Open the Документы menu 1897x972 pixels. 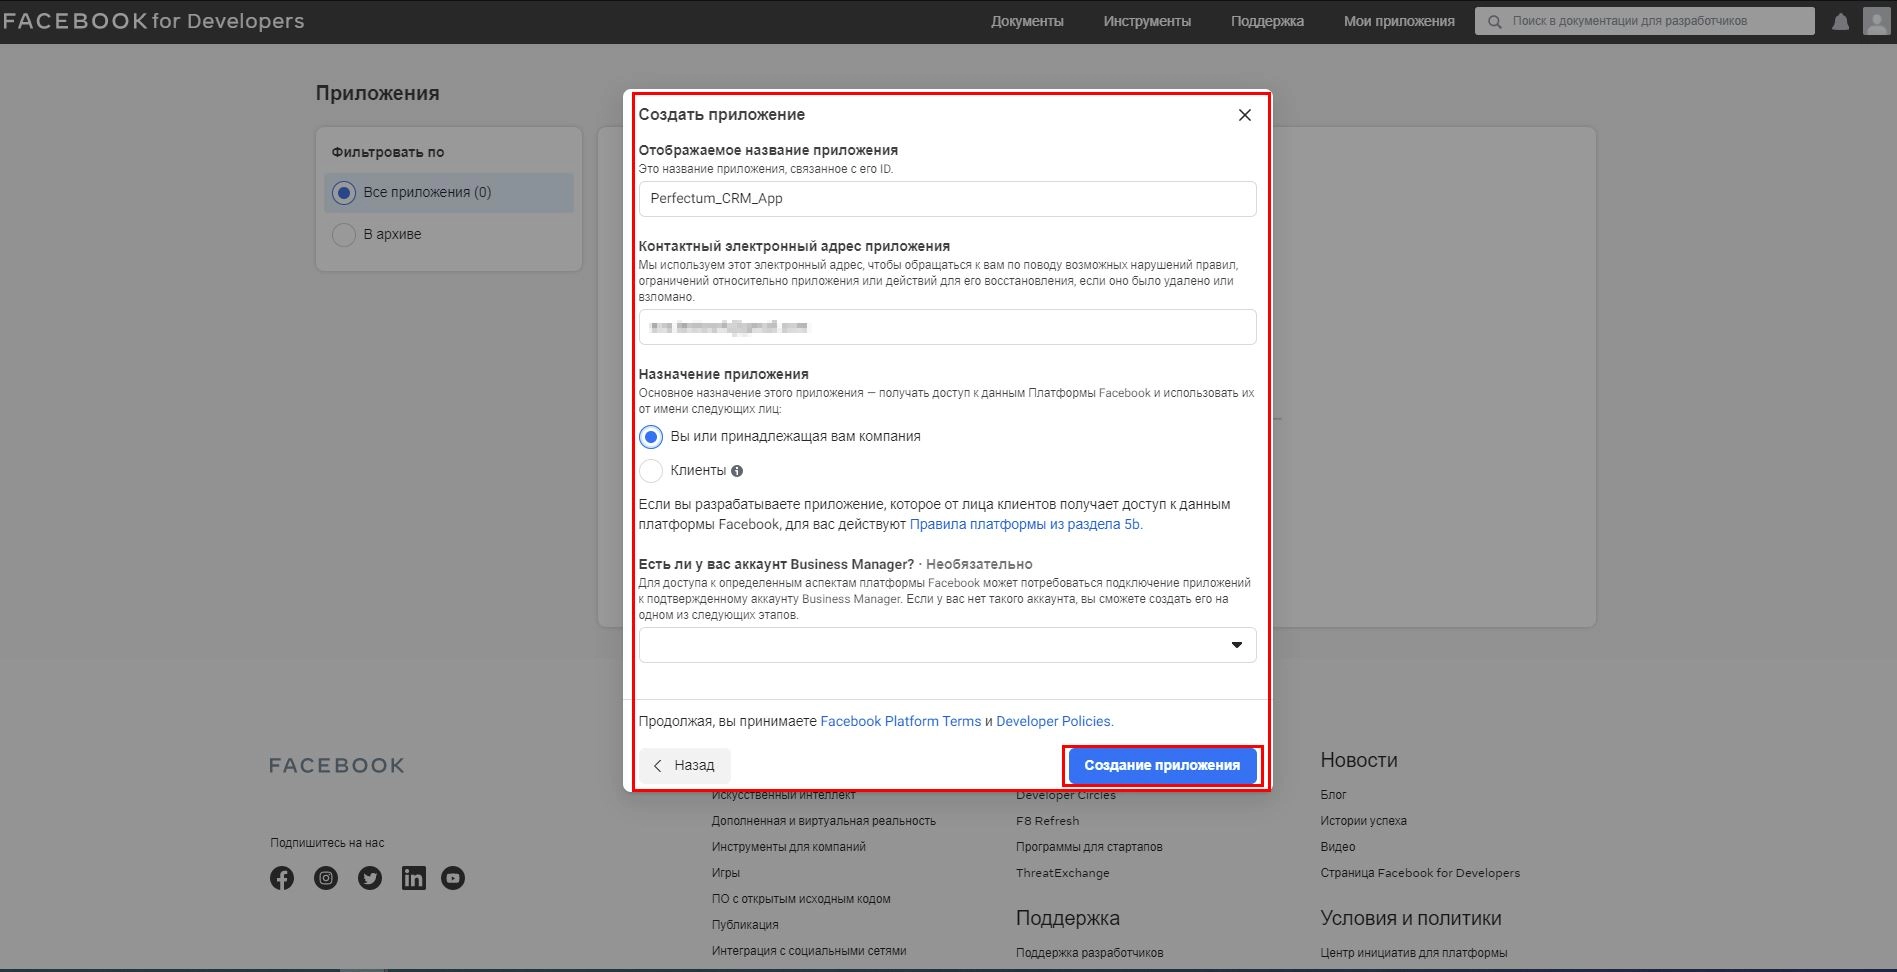(x=1027, y=21)
